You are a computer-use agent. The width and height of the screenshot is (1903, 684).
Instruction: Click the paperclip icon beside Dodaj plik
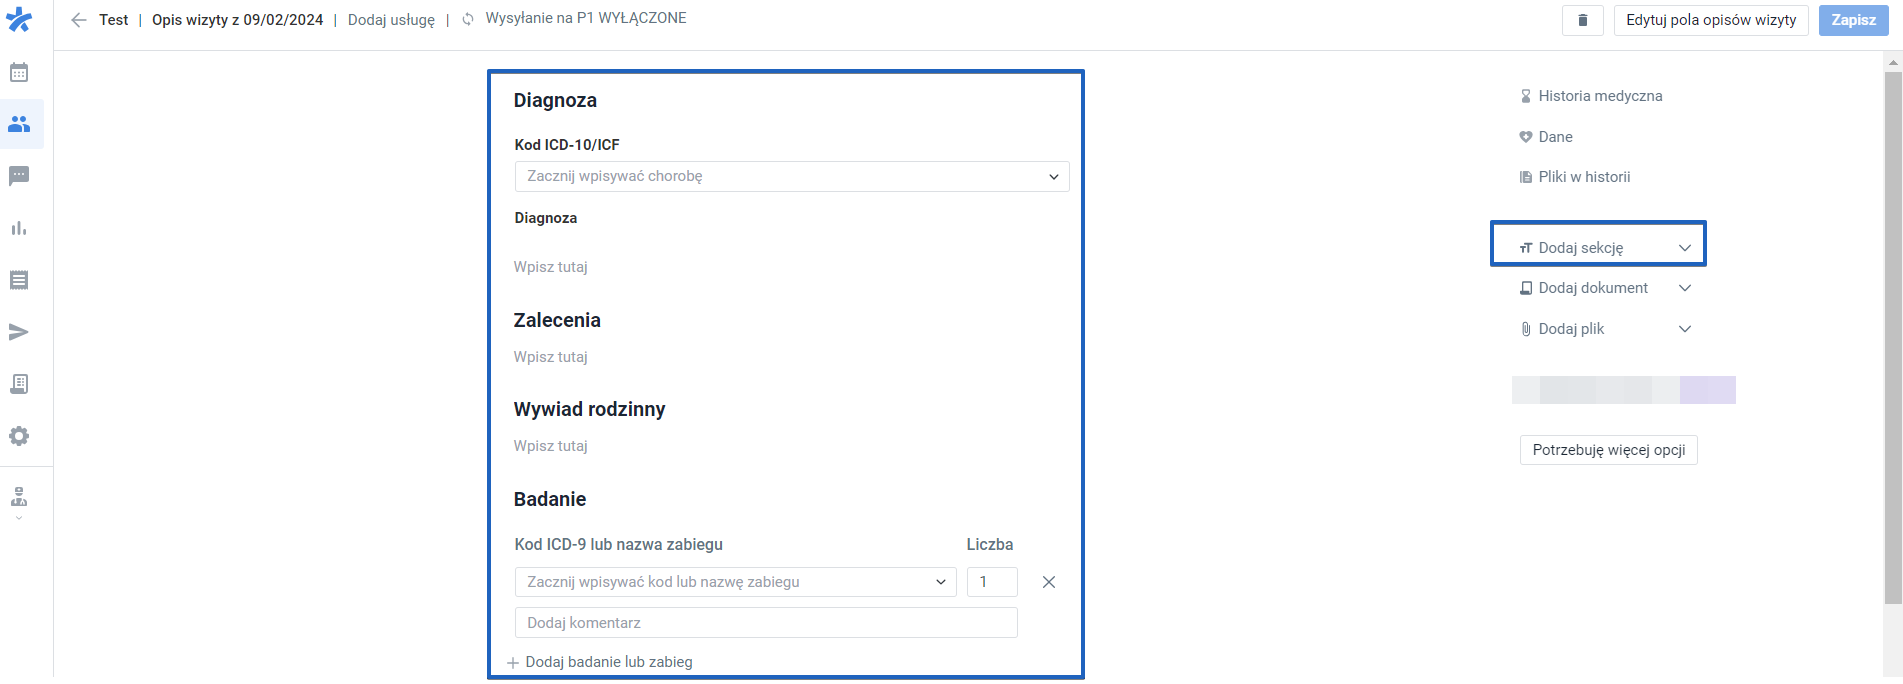1526,329
